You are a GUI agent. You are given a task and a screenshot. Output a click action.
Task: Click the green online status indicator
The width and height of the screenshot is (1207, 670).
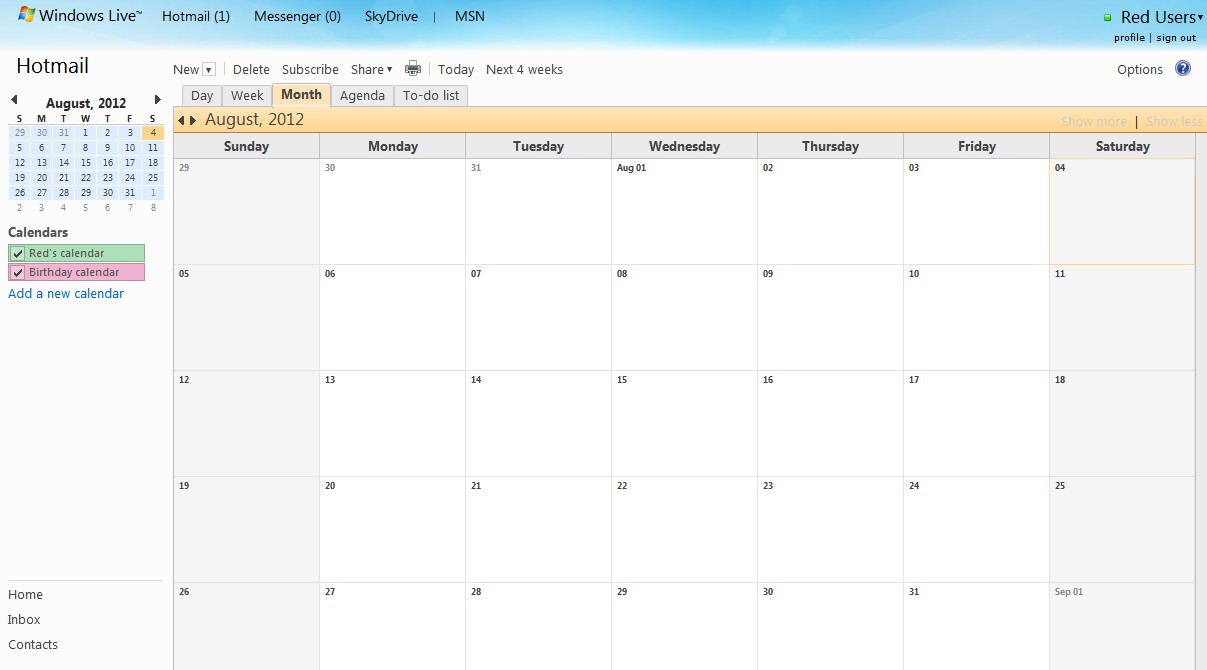tap(1108, 17)
